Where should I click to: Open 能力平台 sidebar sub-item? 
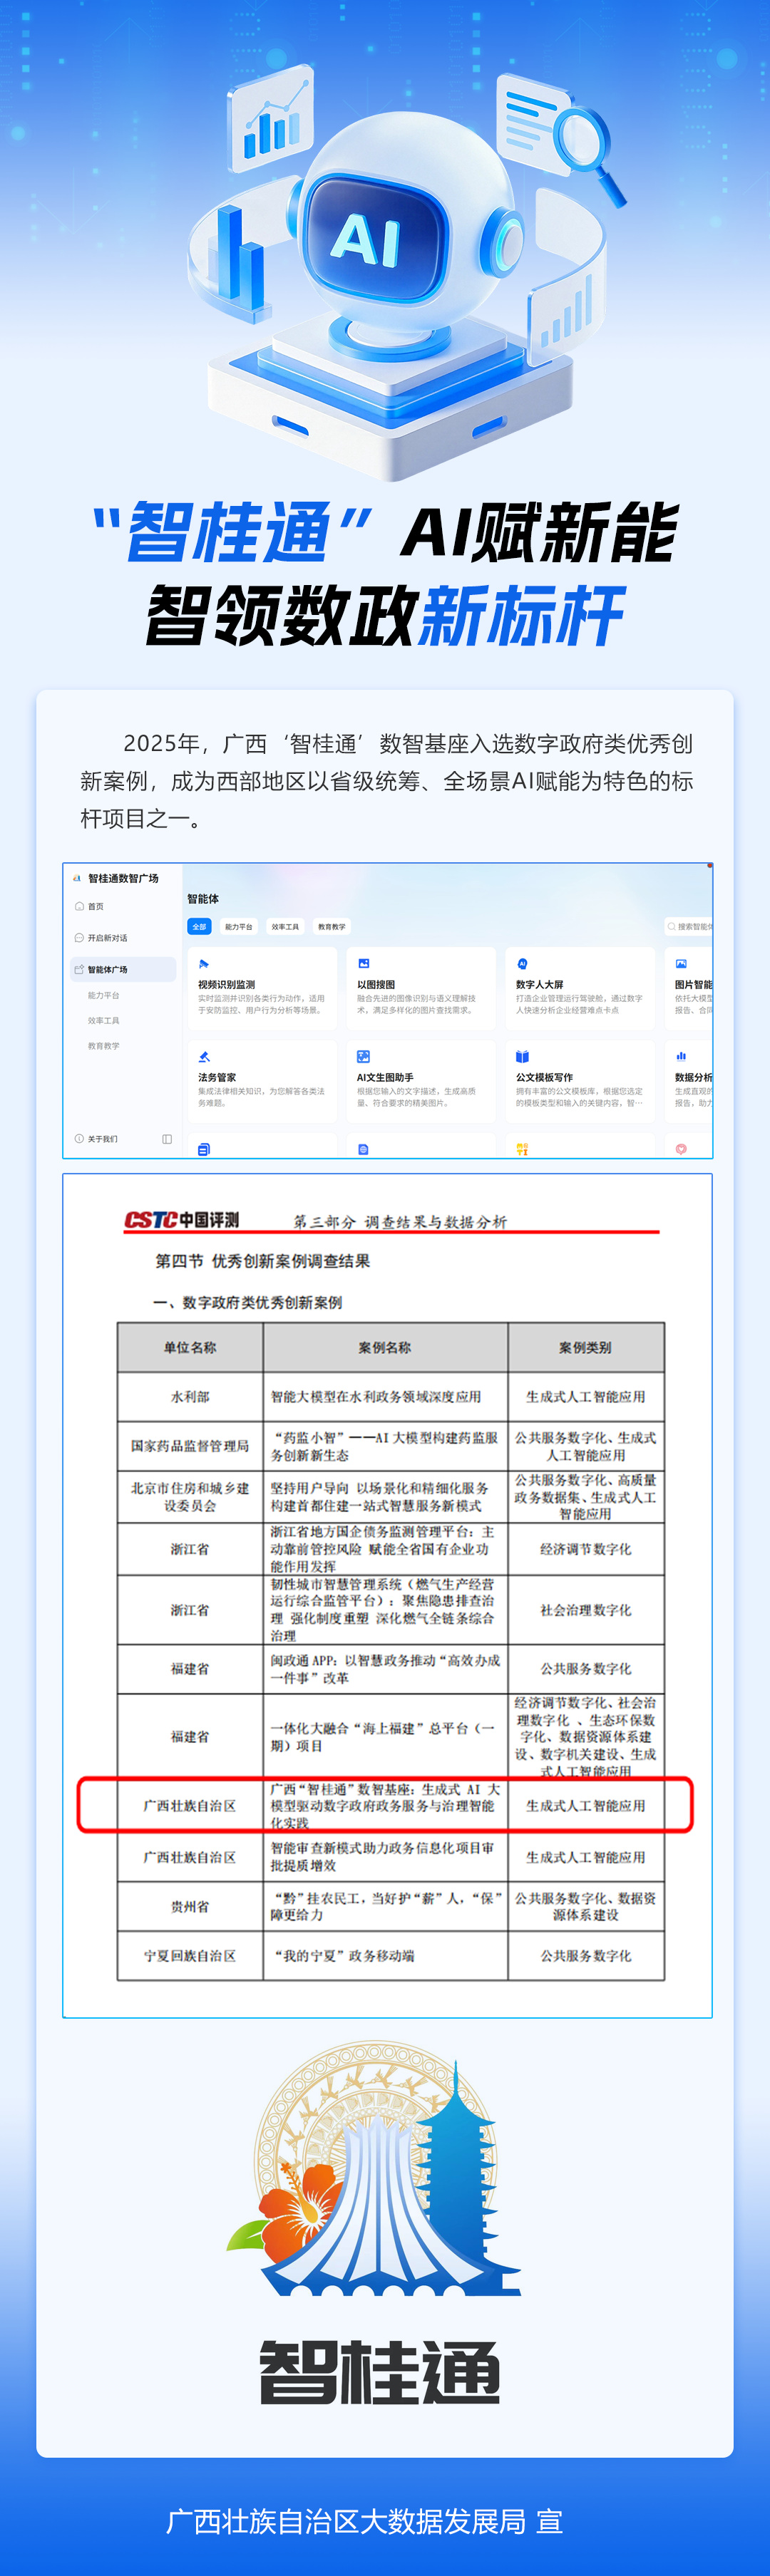pyautogui.click(x=103, y=995)
